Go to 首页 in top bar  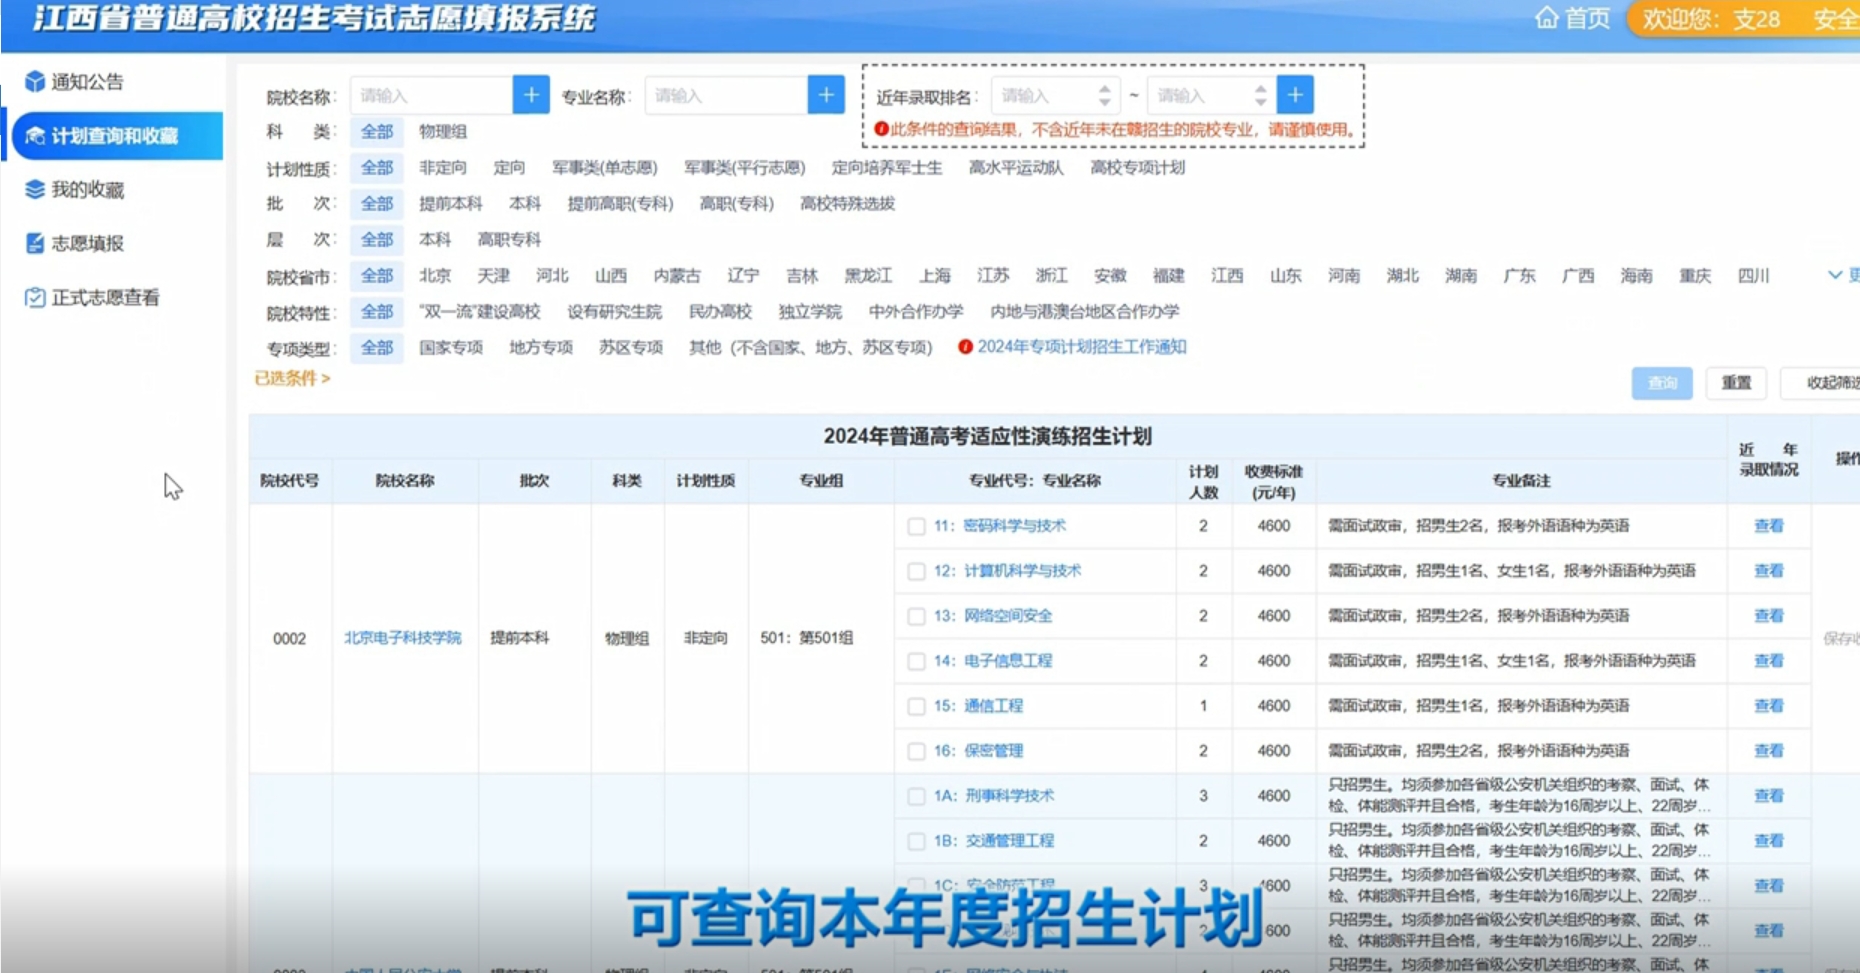coord(1573,18)
